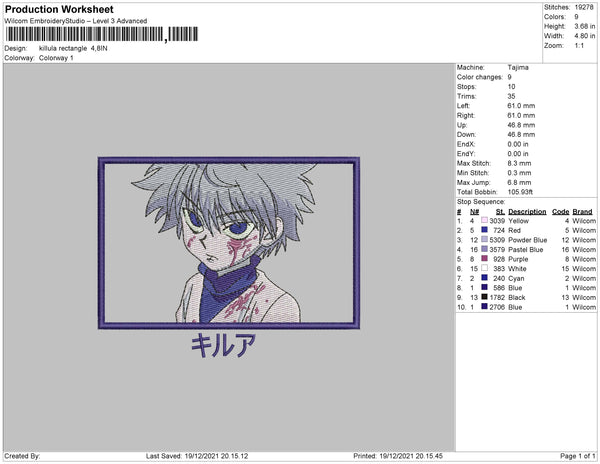Screen dimensions: 600x464
Task: Click the 'EndY:' label
Action: point(466,153)
